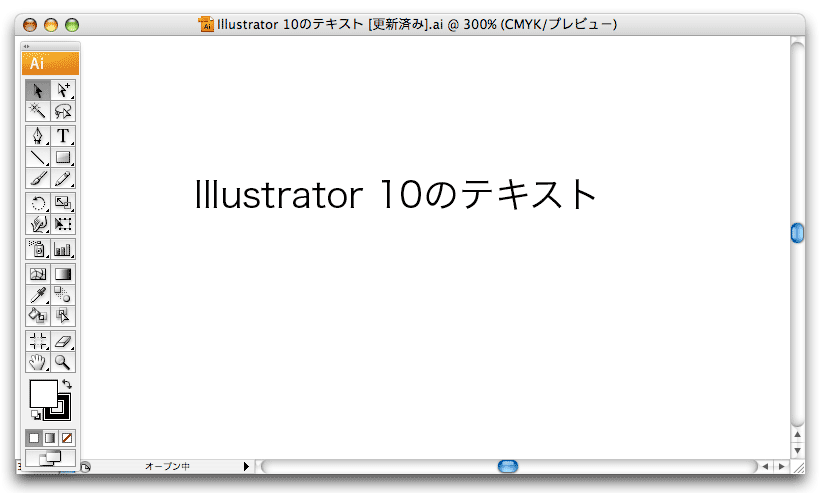This screenshot has height=493, width=822.
Task: Collapse toolbox using top double-arrow
Action: (x=27, y=47)
